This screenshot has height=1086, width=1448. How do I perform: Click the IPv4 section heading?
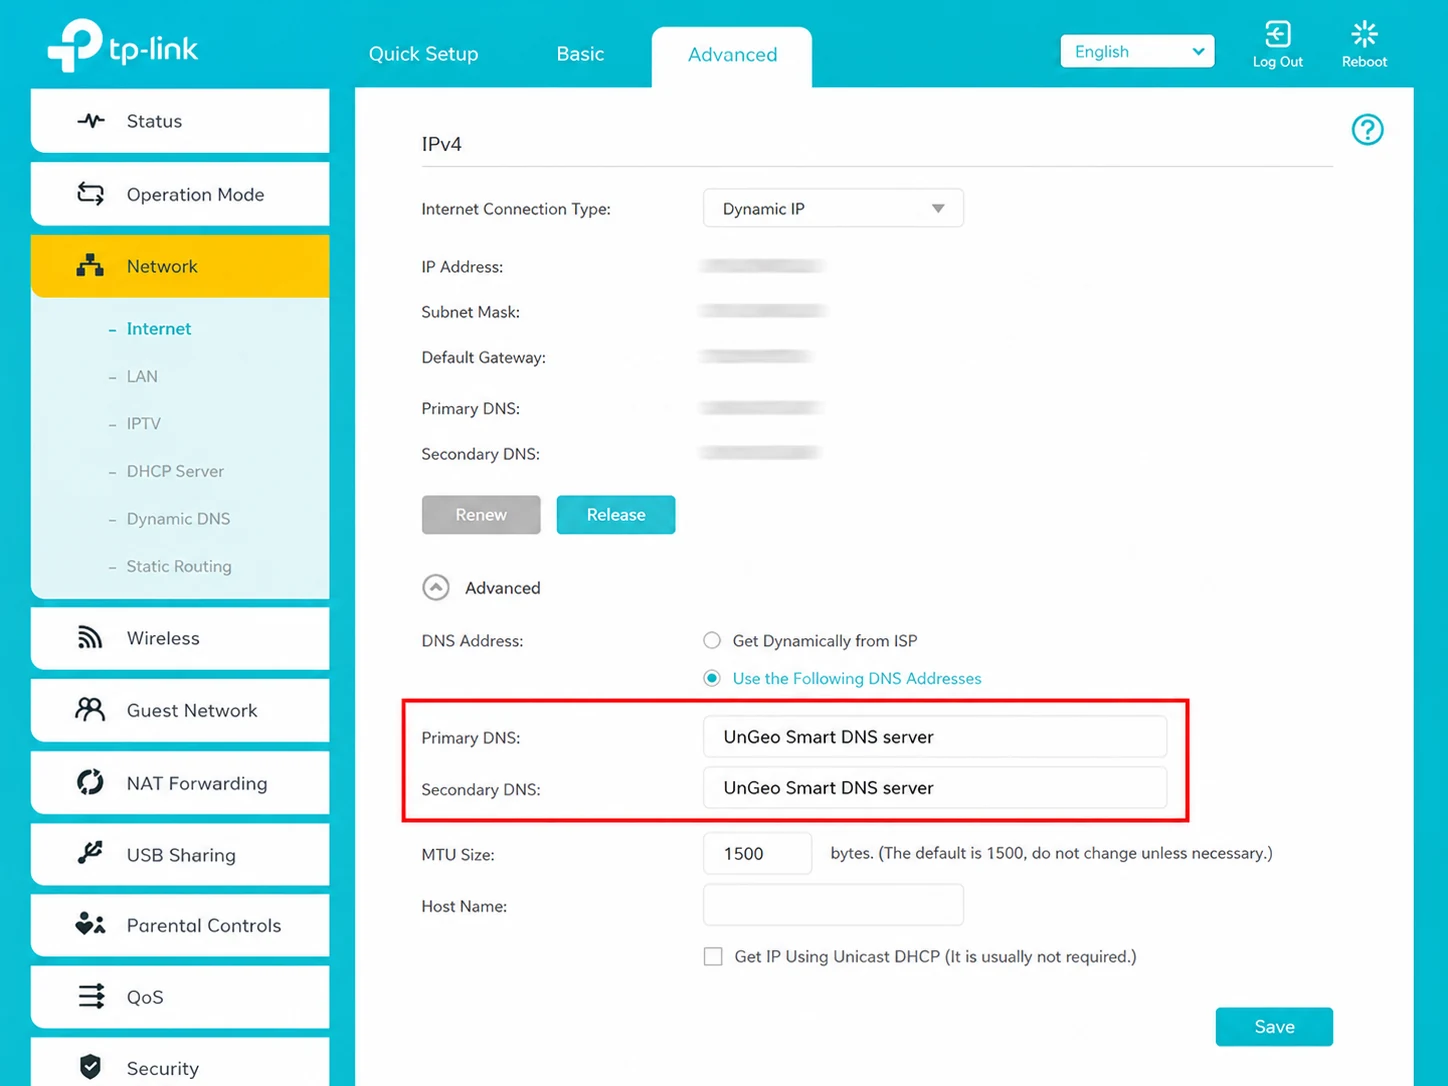(441, 144)
